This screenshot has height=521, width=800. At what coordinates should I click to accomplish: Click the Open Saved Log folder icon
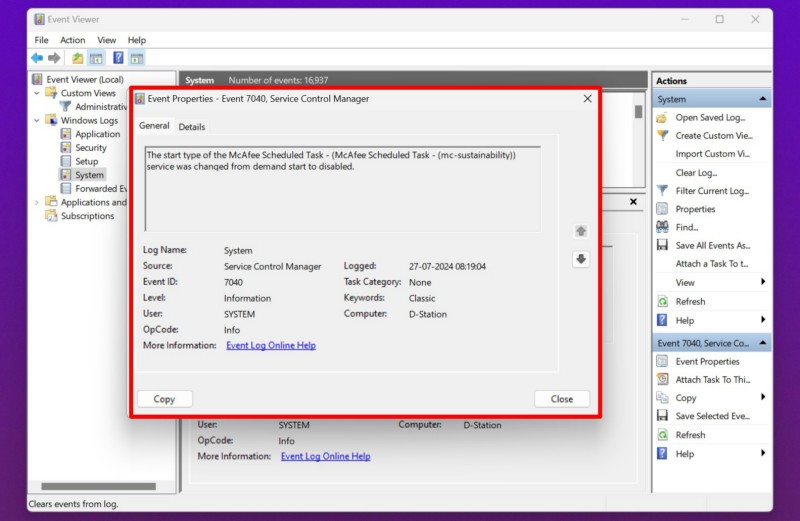(x=662, y=118)
